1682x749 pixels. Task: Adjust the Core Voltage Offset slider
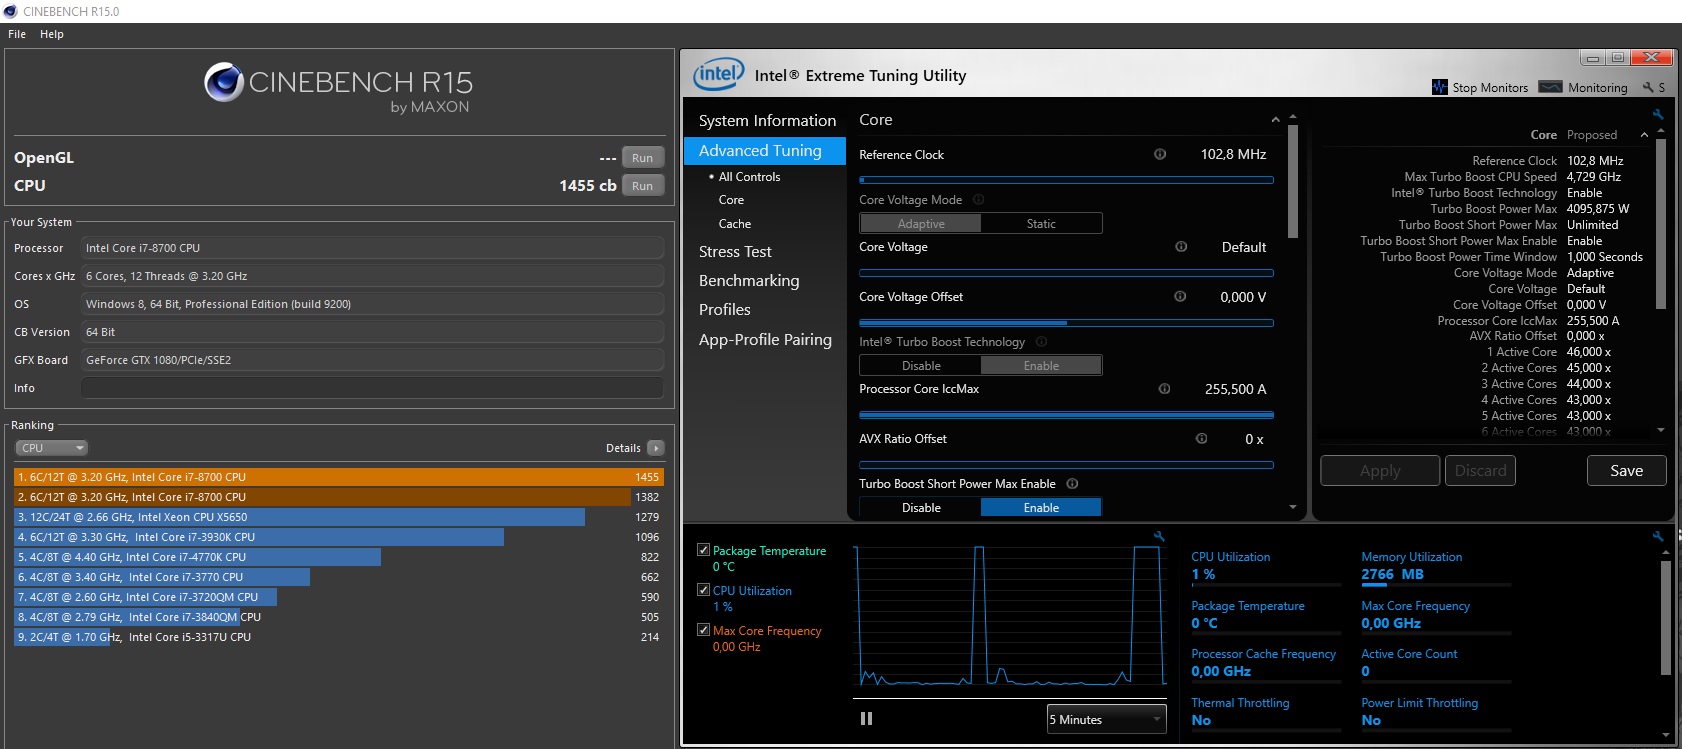(1066, 323)
